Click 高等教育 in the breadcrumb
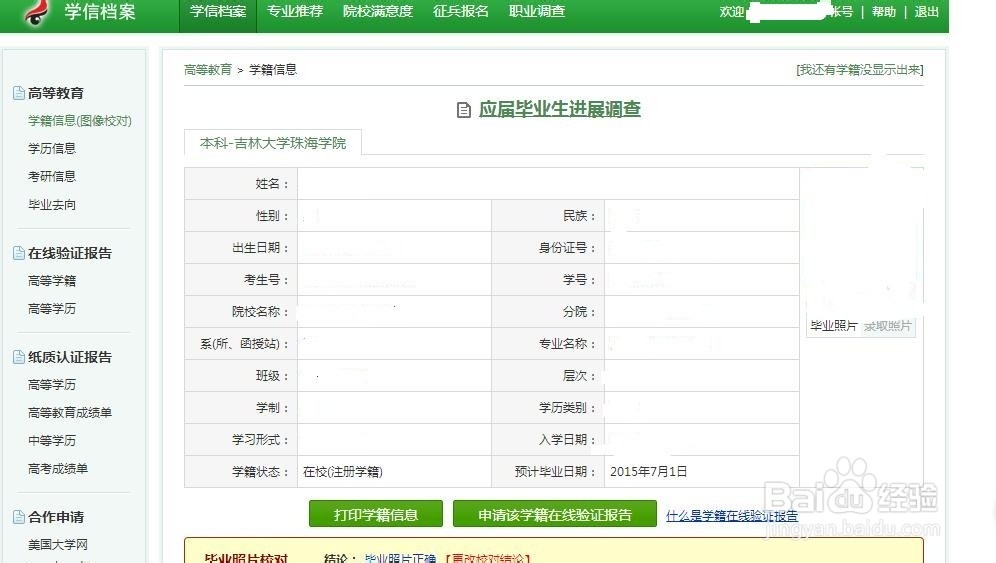This screenshot has height=563, width=996. (x=208, y=70)
